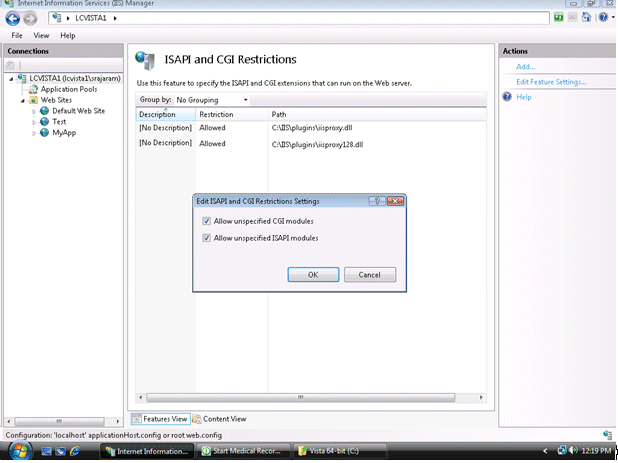Select the MyApp site globe icon
Screen dimensions: 618x463
(45, 133)
